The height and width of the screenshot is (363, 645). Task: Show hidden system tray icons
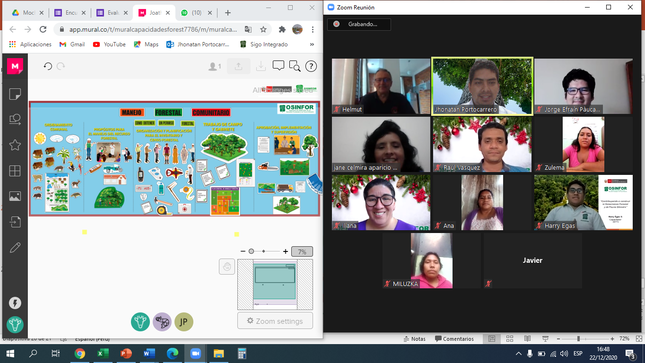tap(518, 354)
